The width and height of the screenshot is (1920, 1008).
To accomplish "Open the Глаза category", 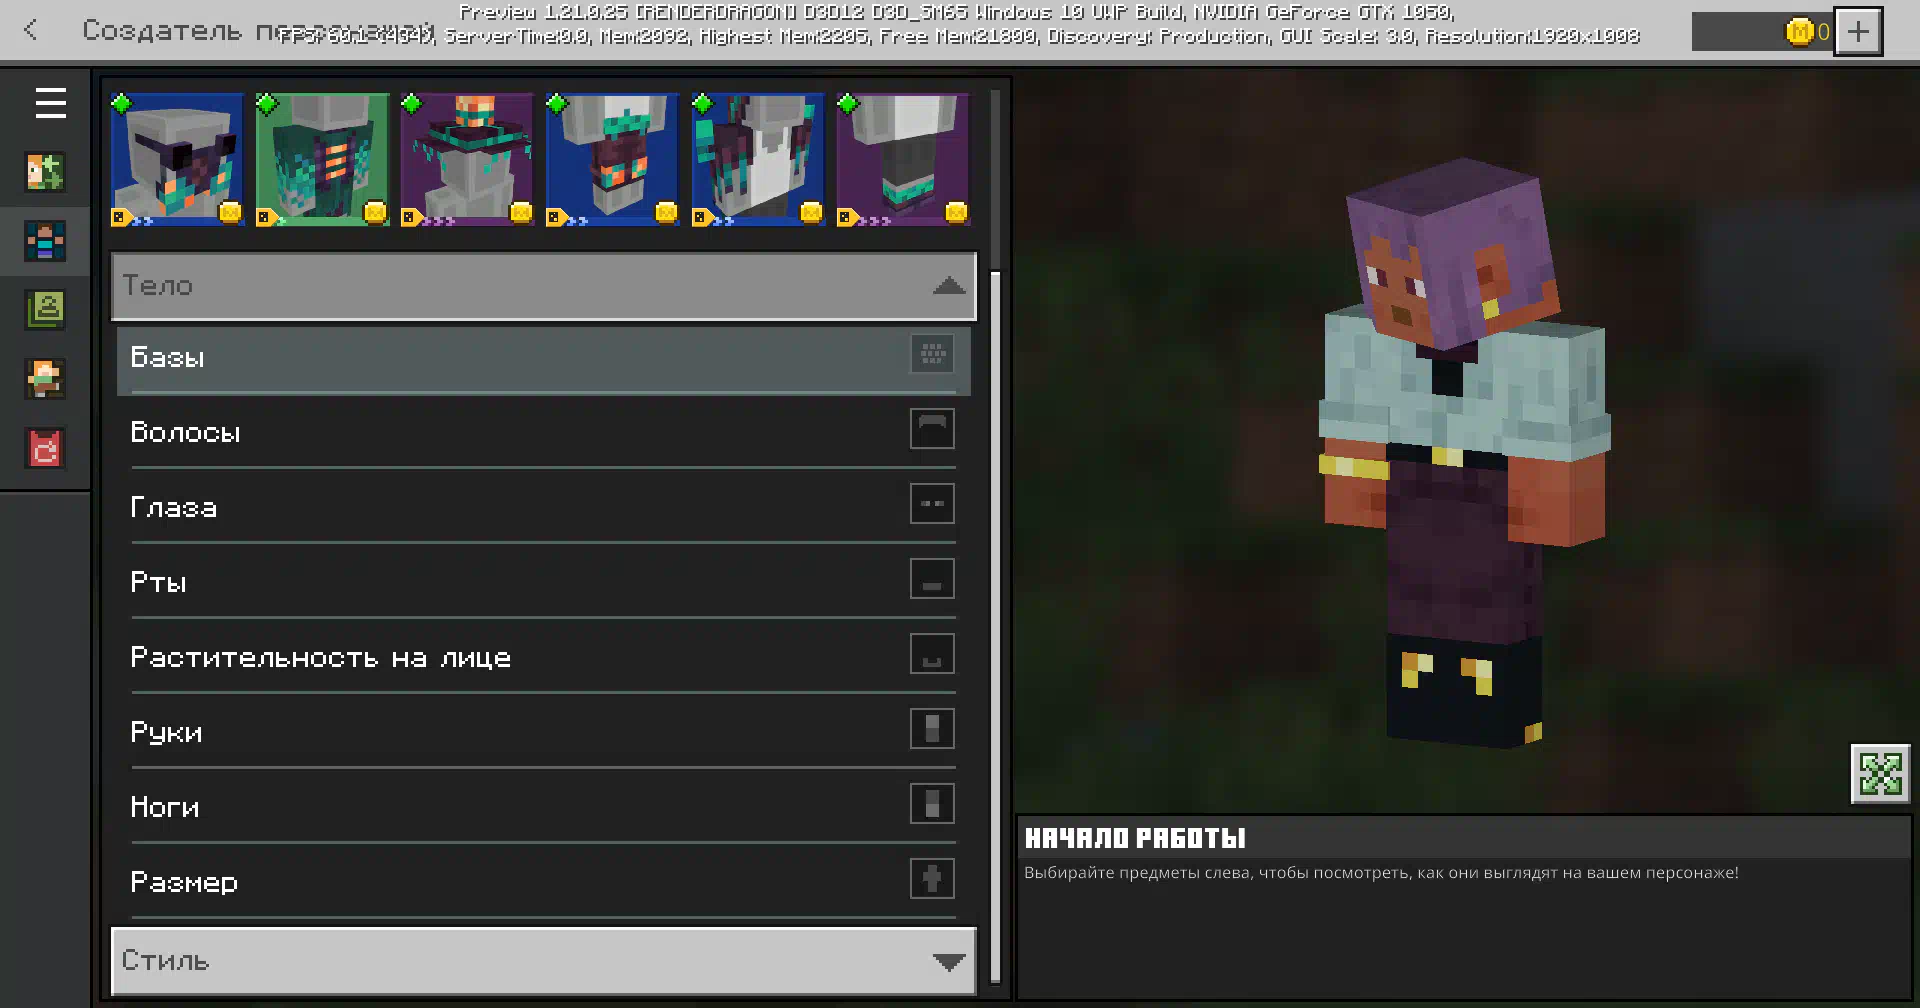I will pyautogui.click(x=543, y=507).
